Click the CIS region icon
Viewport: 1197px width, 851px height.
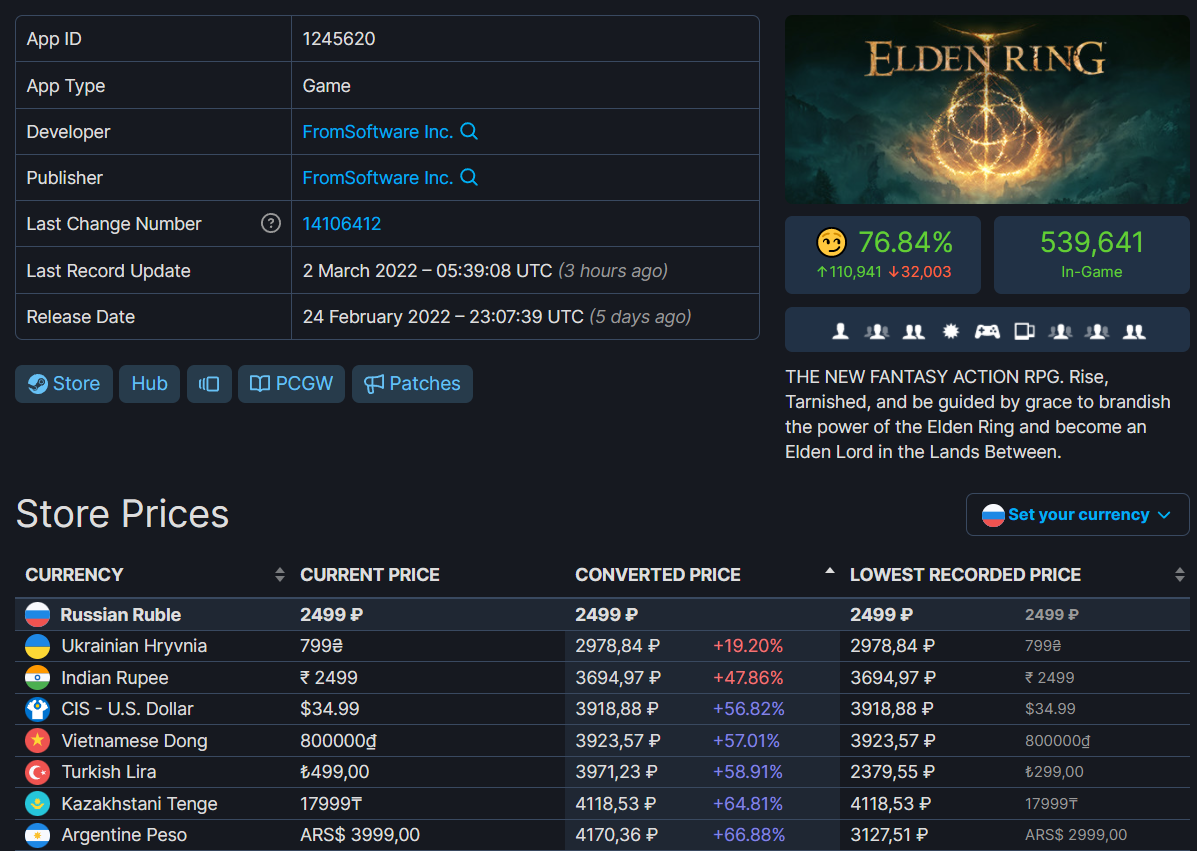pyautogui.click(x=37, y=709)
